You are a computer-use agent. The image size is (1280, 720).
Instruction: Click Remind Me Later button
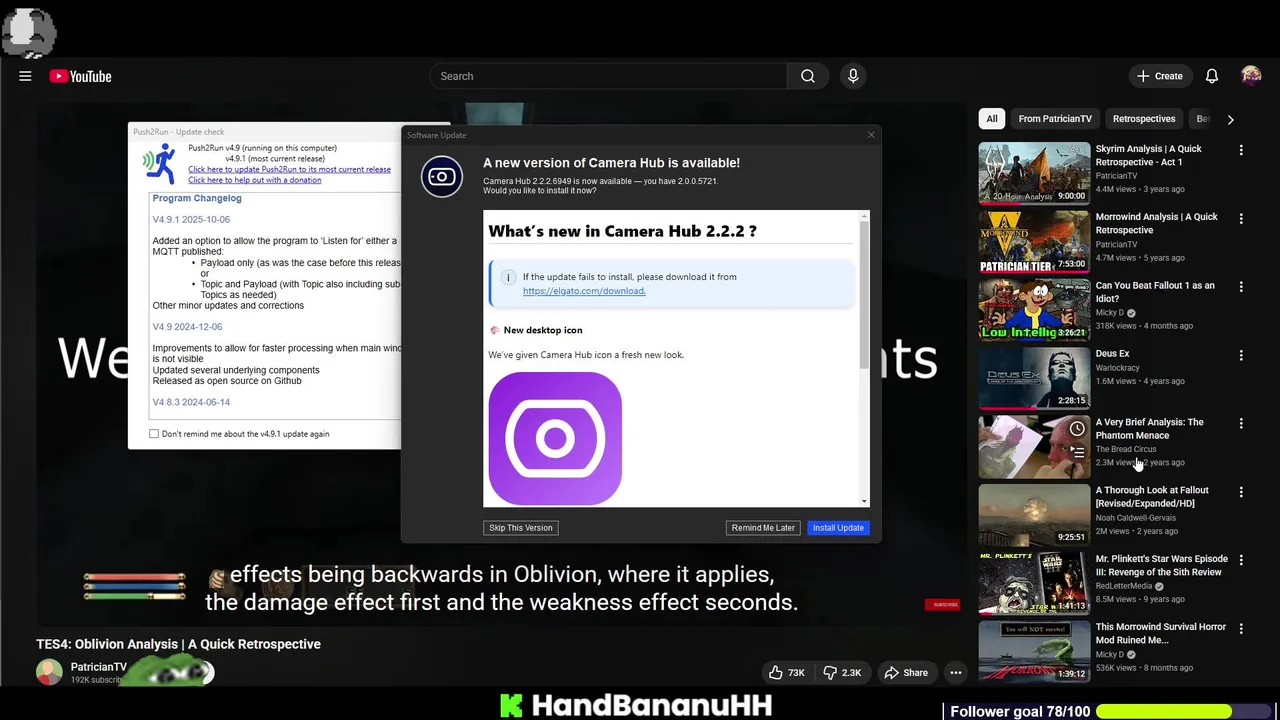(763, 528)
